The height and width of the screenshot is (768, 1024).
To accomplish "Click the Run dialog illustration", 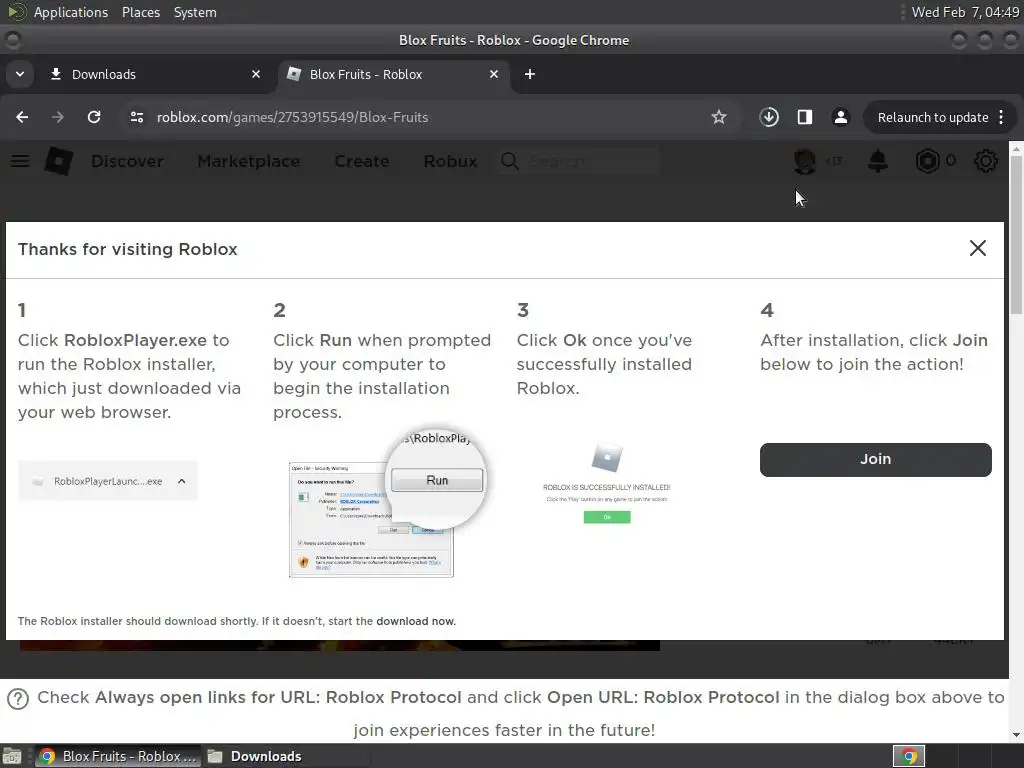I will [388, 503].
